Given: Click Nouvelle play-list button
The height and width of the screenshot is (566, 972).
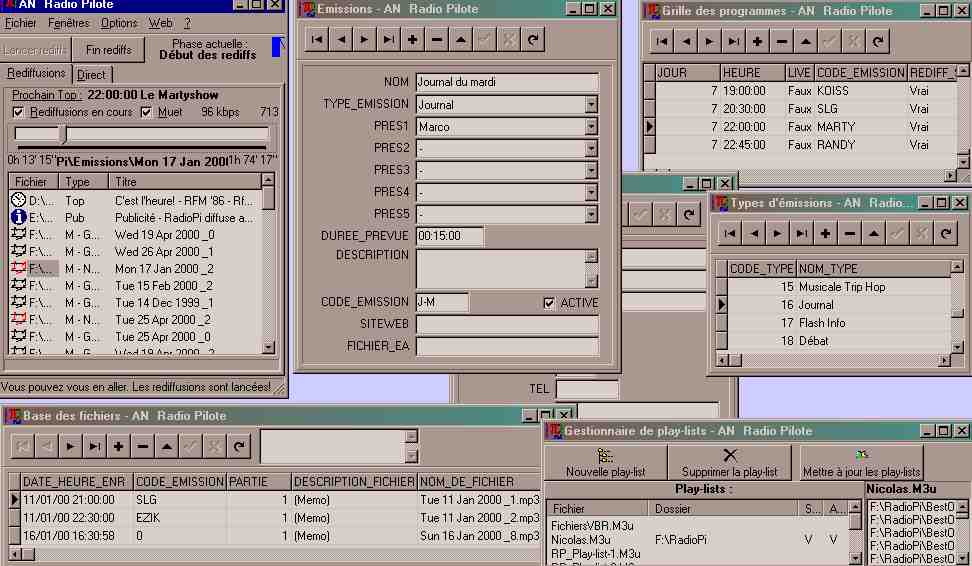Looking at the screenshot, I should click(x=606, y=462).
